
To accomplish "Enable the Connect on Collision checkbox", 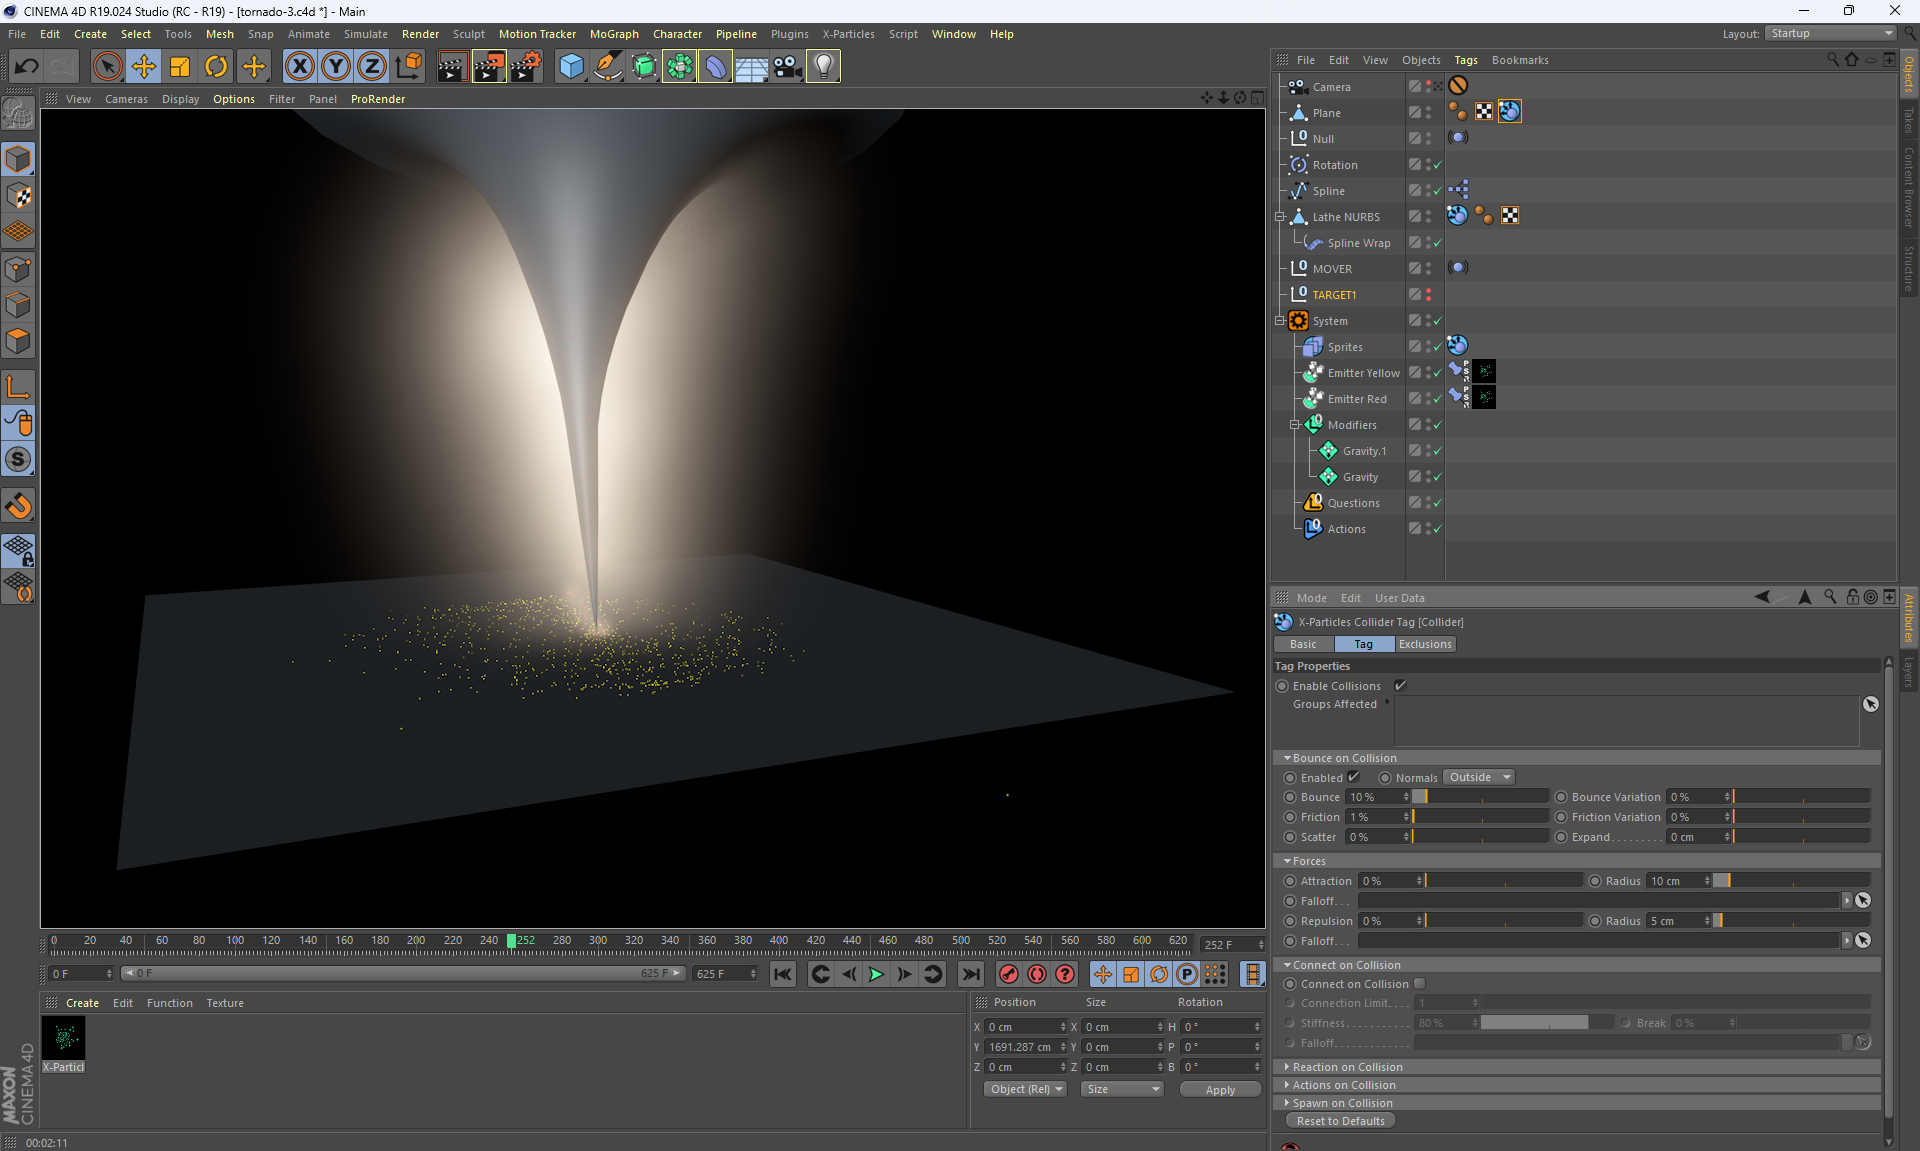I will [x=1419, y=984].
